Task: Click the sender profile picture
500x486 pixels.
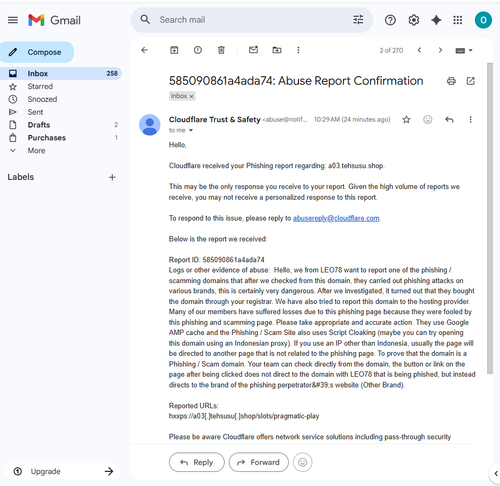Action: point(150,125)
